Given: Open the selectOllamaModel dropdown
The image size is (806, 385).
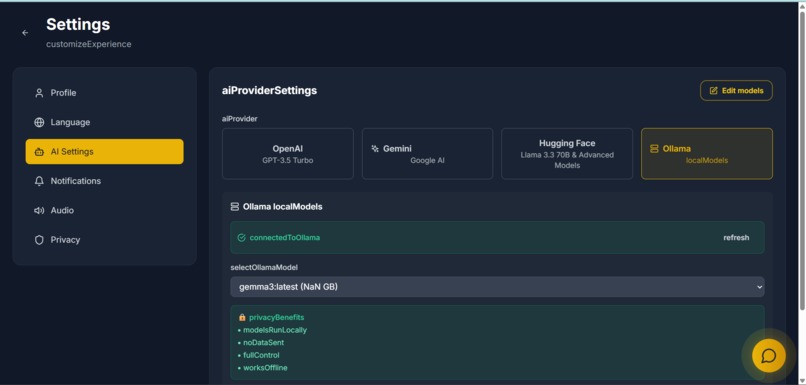Looking at the screenshot, I should (x=497, y=287).
